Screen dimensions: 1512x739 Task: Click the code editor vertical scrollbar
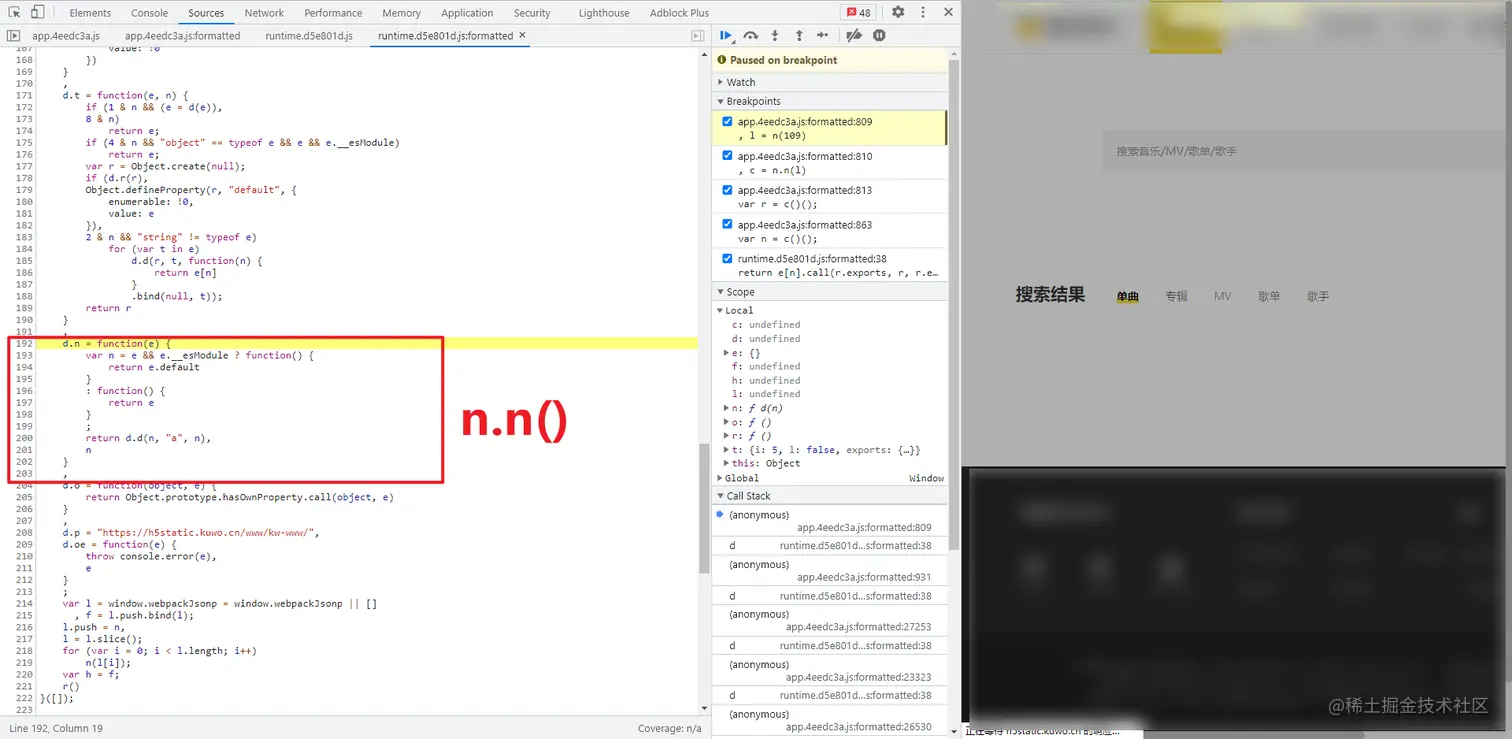click(704, 508)
